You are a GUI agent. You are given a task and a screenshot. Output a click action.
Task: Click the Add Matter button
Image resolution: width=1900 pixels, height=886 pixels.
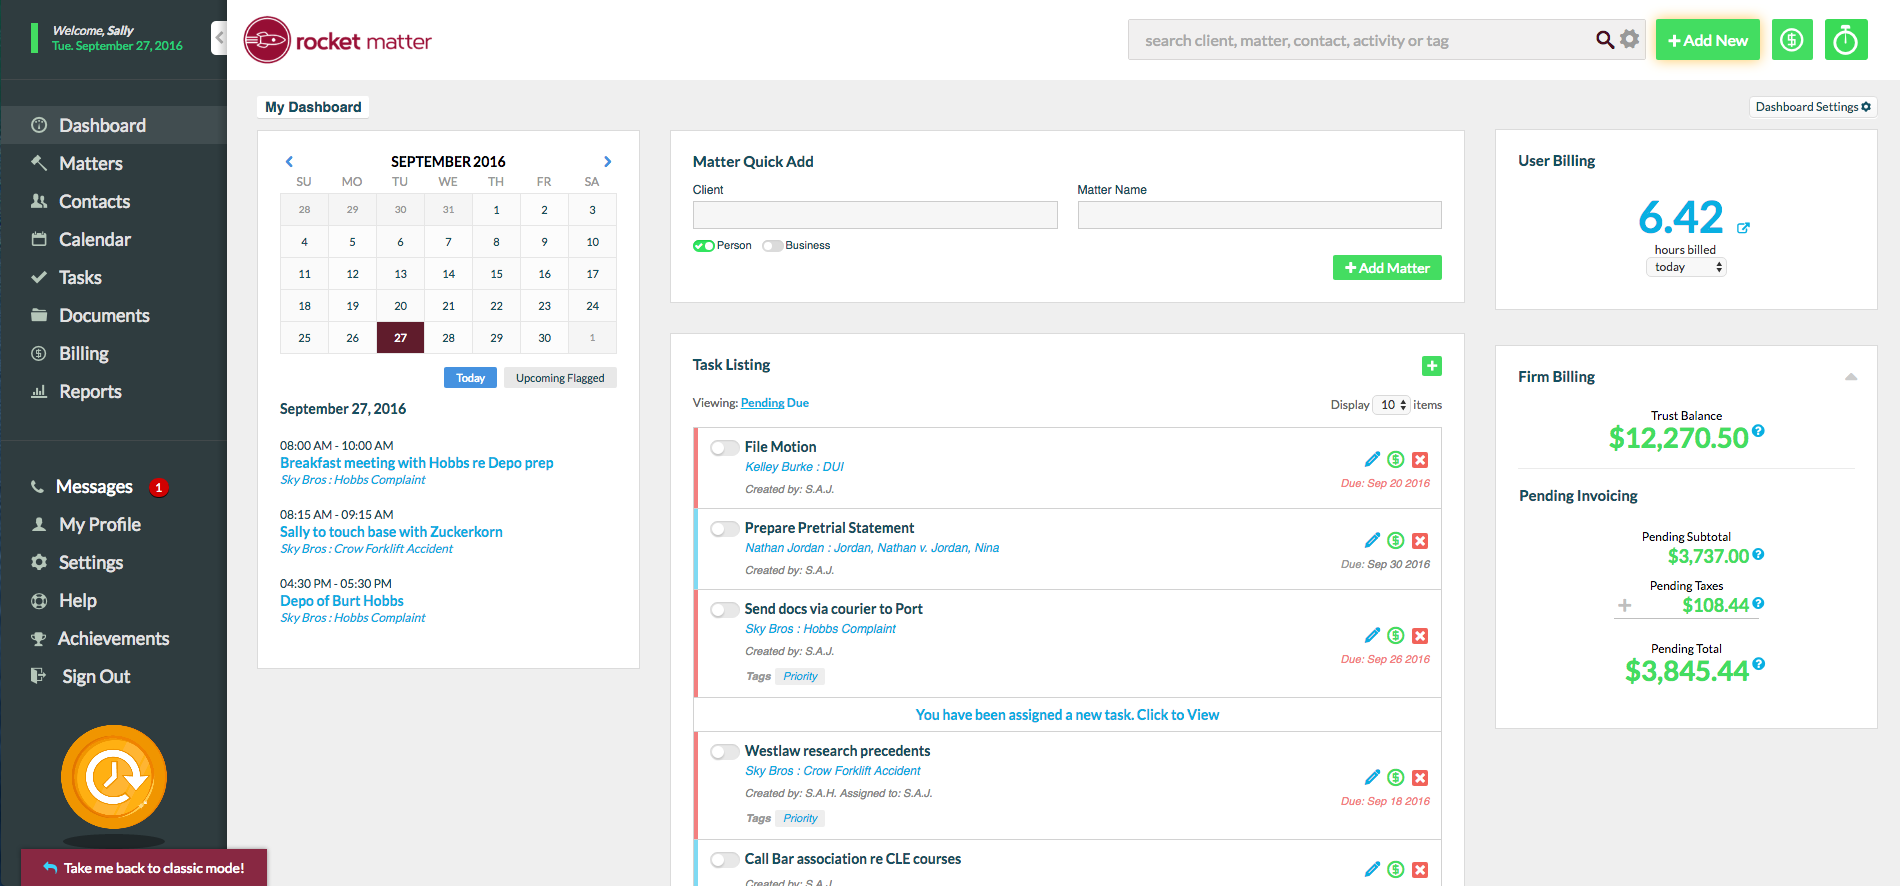coord(1387,268)
